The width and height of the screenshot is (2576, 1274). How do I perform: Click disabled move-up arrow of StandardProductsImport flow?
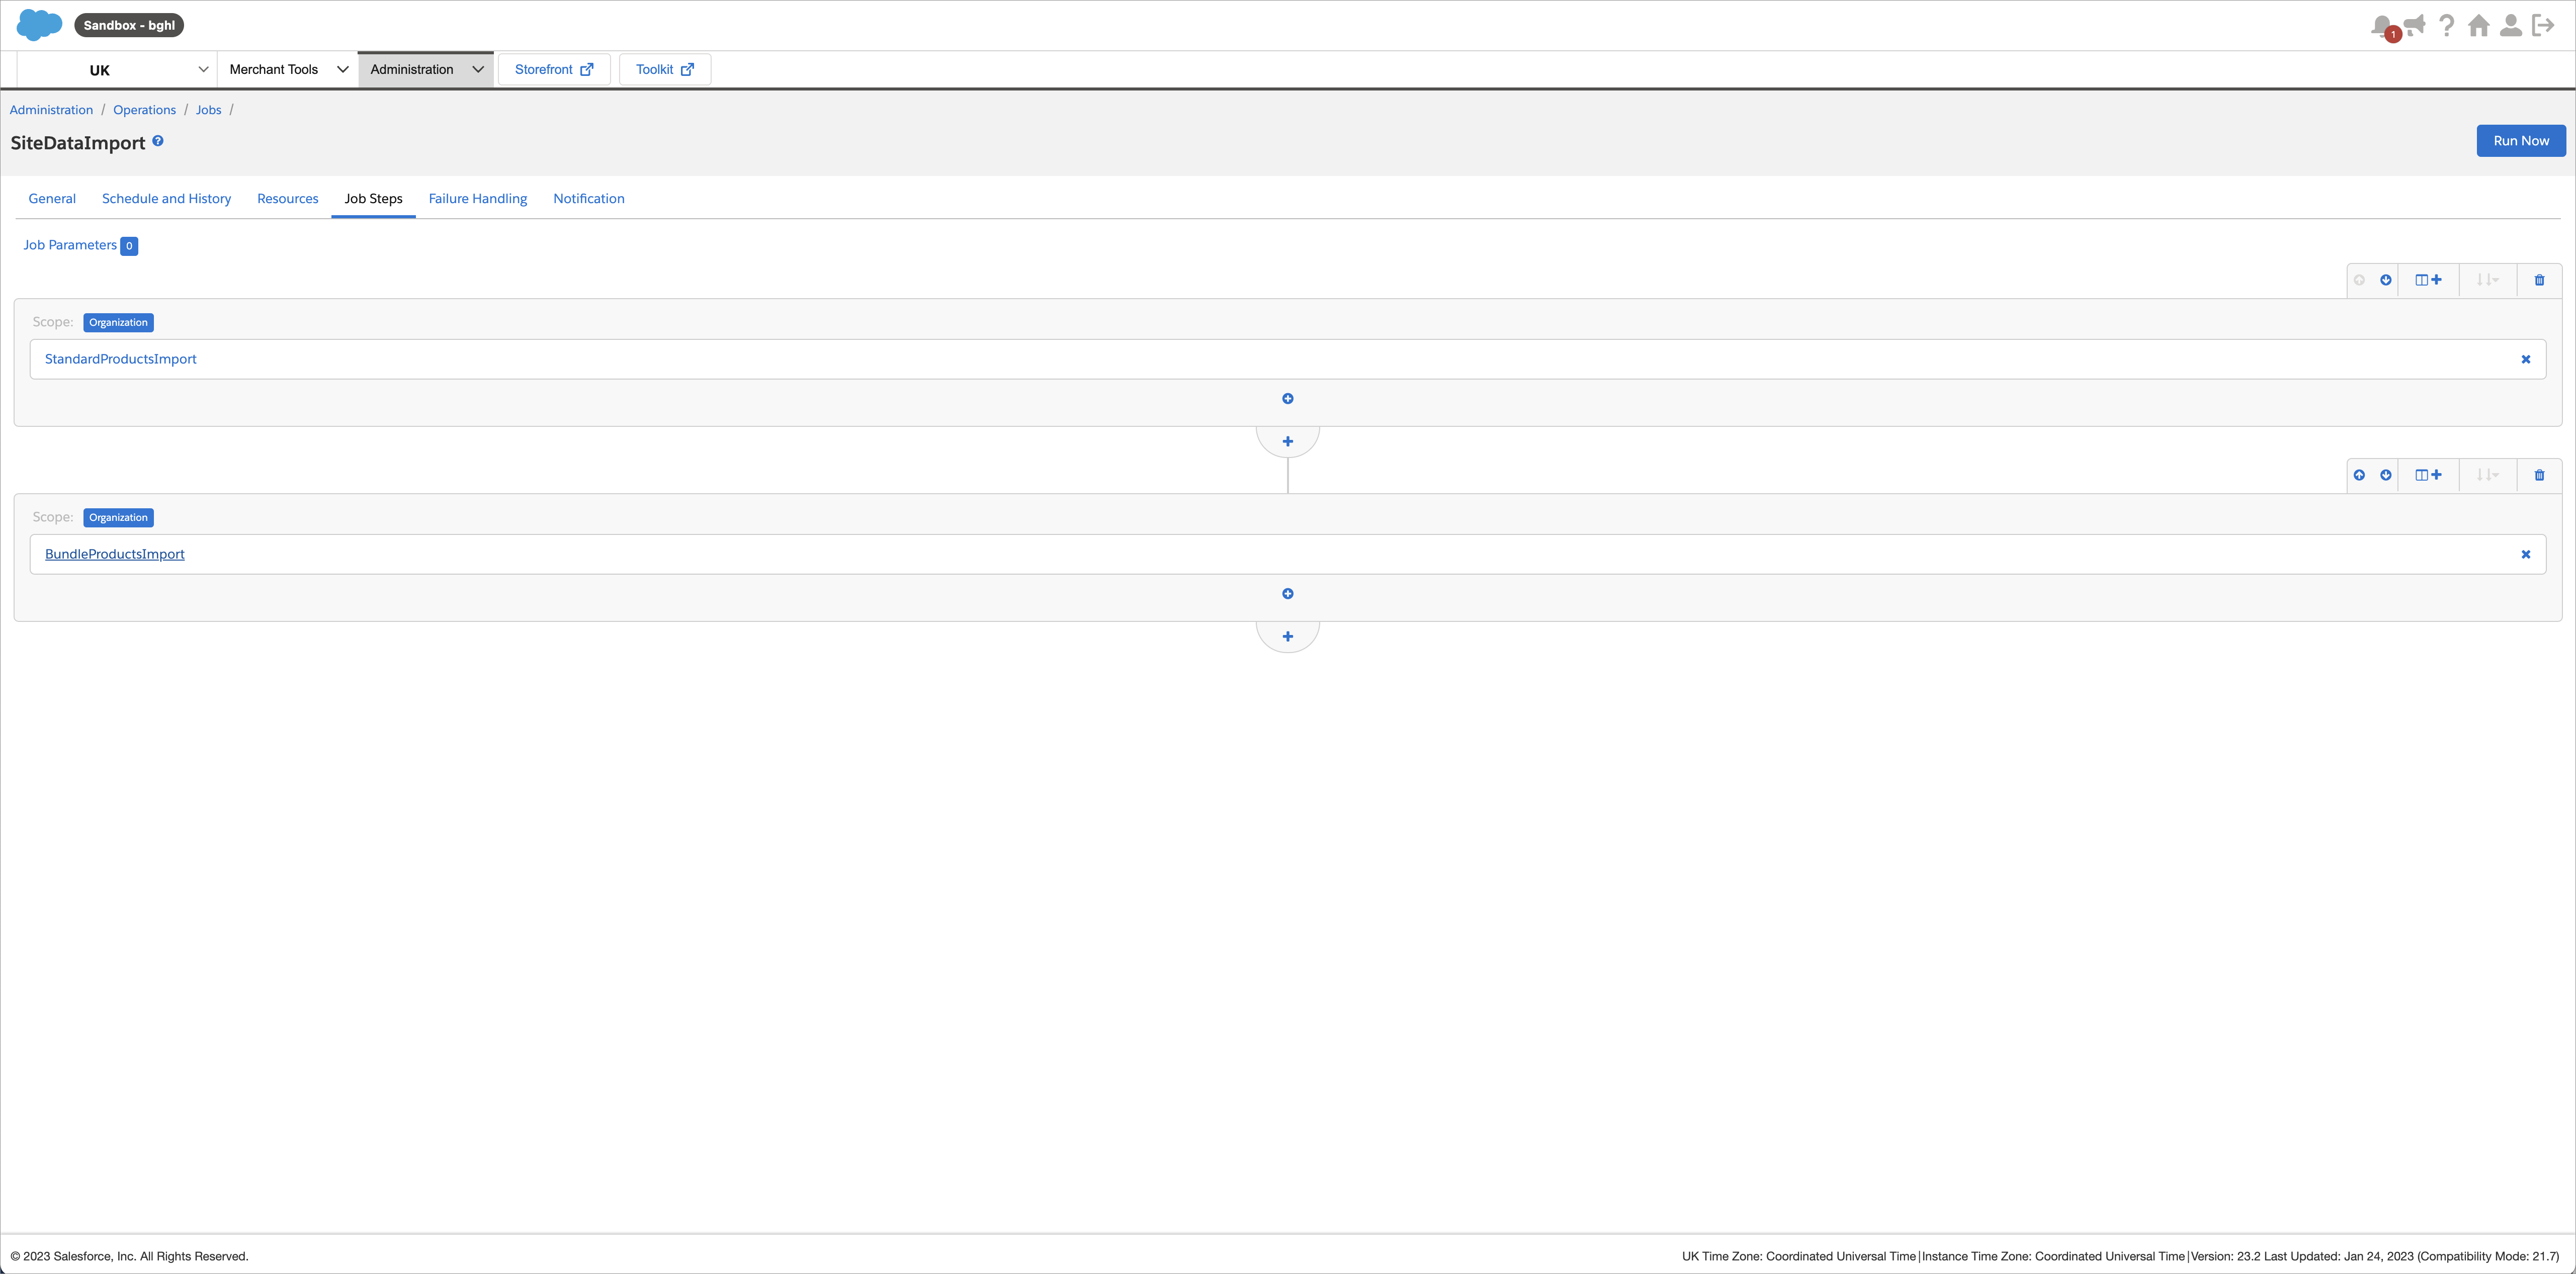[2359, 280]
